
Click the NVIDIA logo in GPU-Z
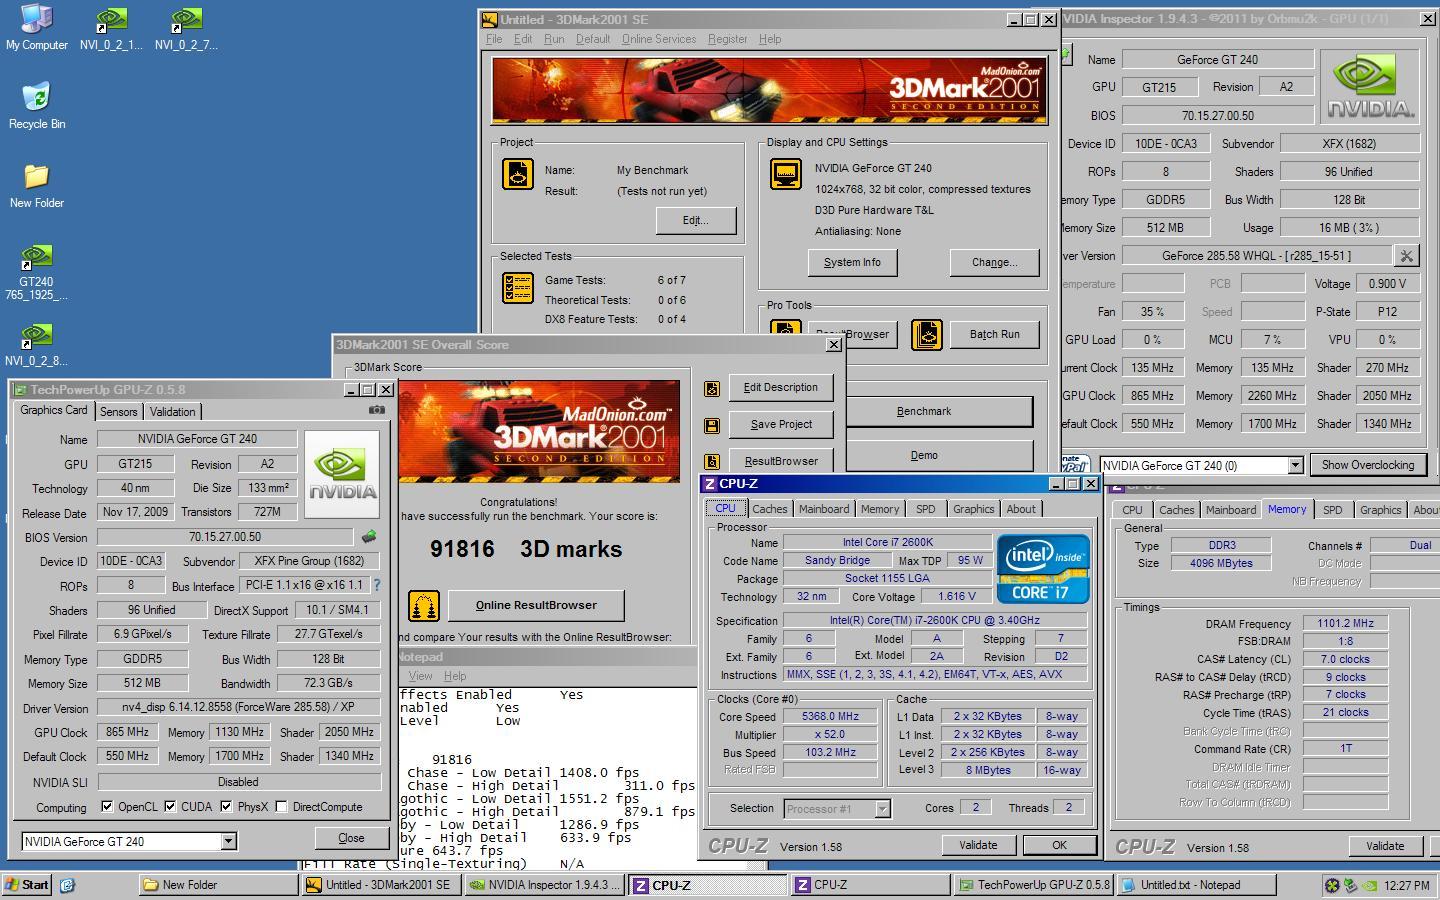pyautogui.click(x=342, y=474)
